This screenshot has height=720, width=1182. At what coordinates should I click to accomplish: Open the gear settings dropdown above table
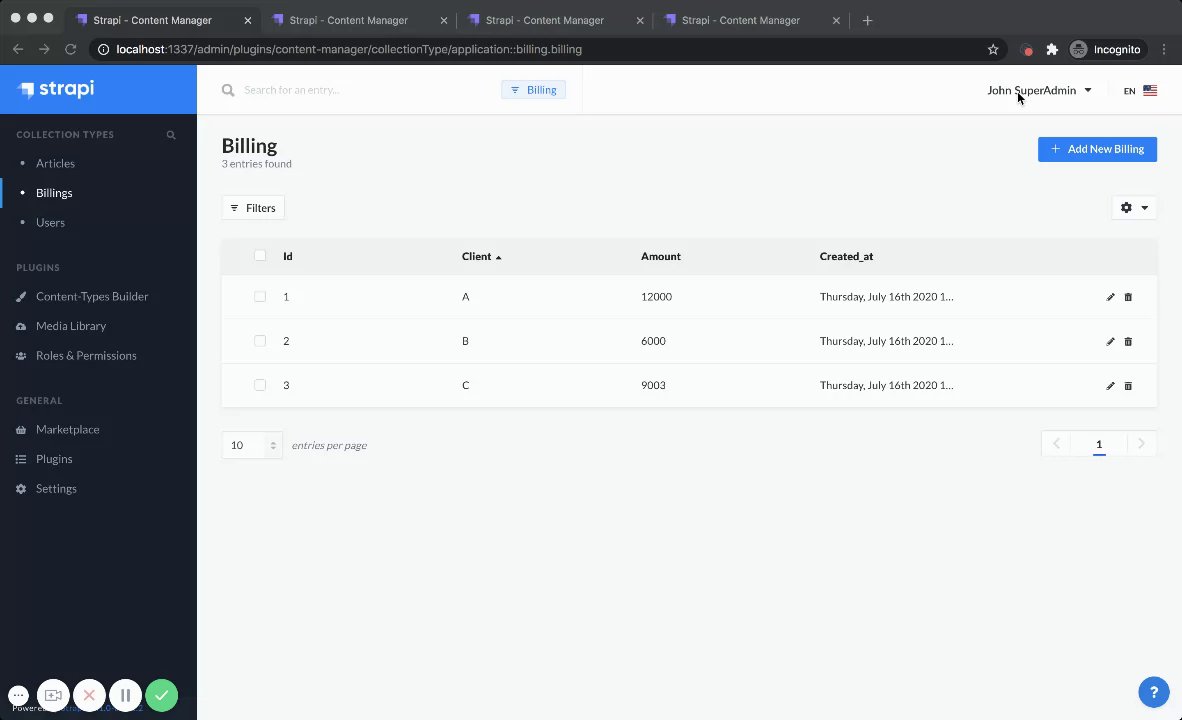click(x=1134, y=207)
